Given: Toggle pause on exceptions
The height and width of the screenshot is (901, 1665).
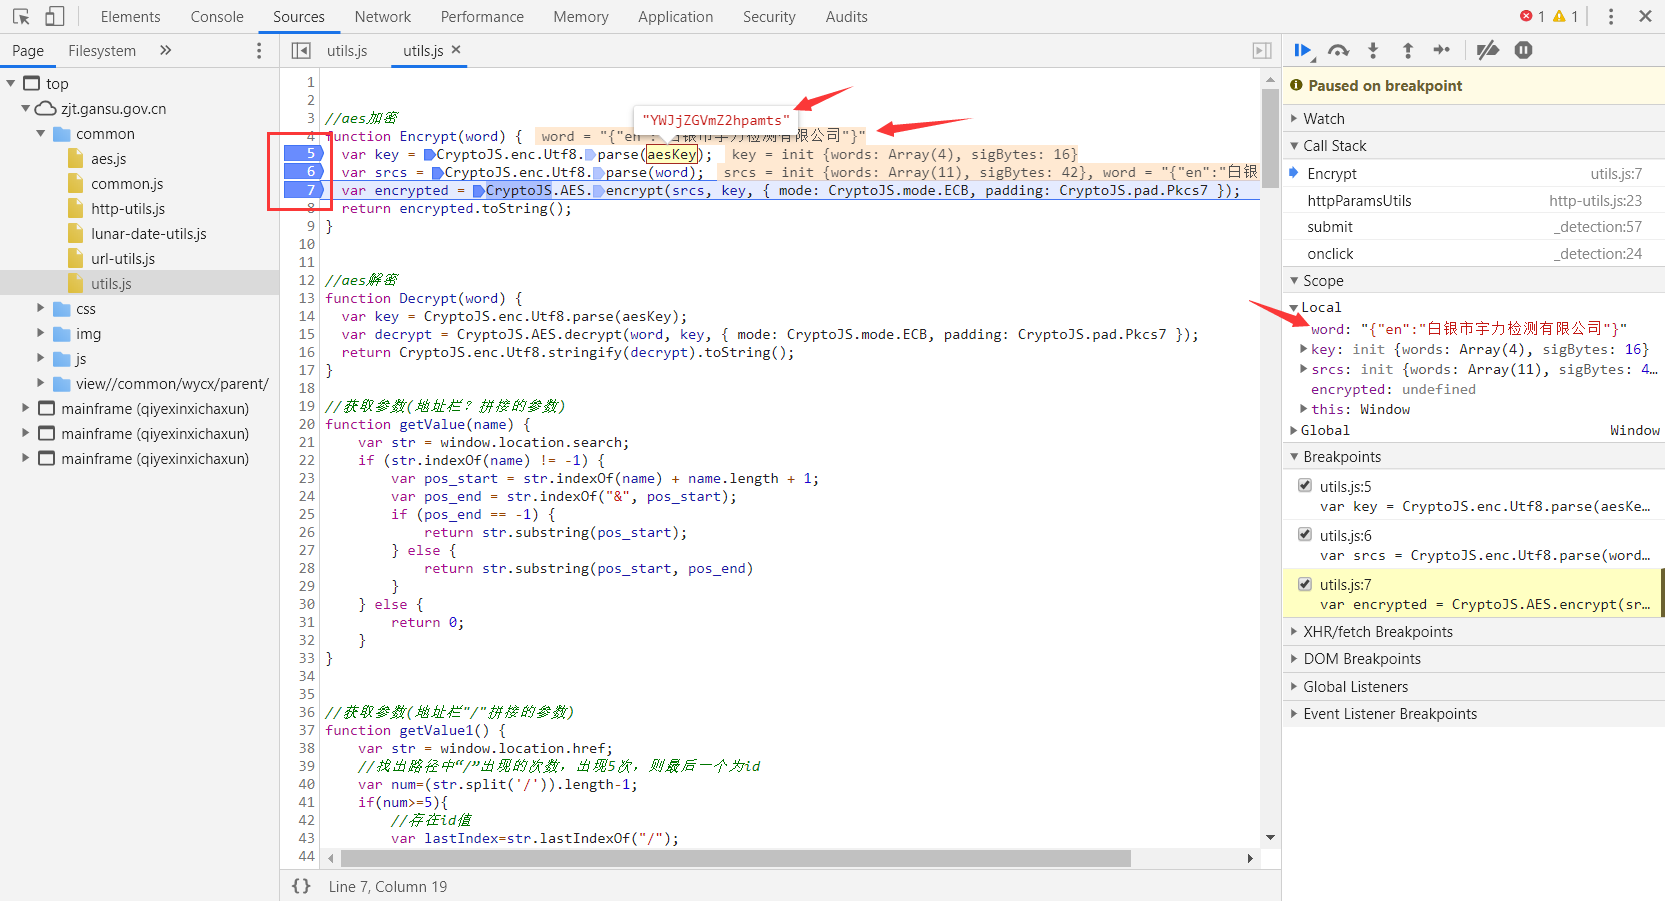Looking at the screenshot, I should click(x=1523, y=51).
